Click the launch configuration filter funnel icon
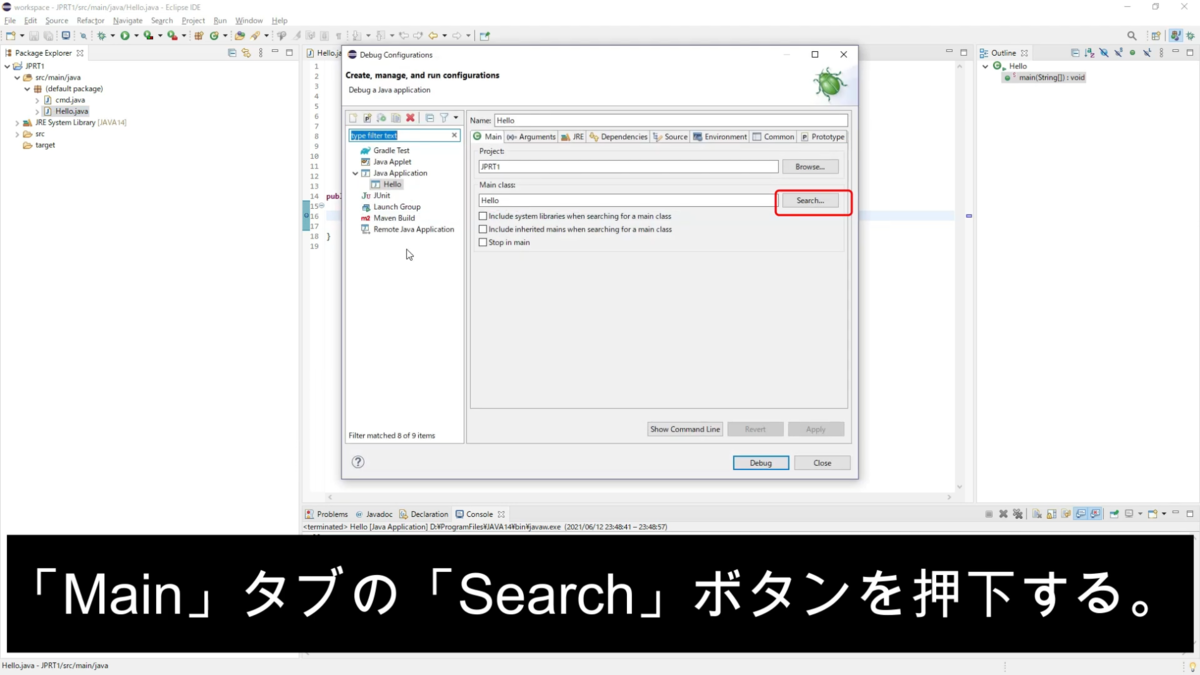This screenshot has height=675, width=1200. click(444, 118)
